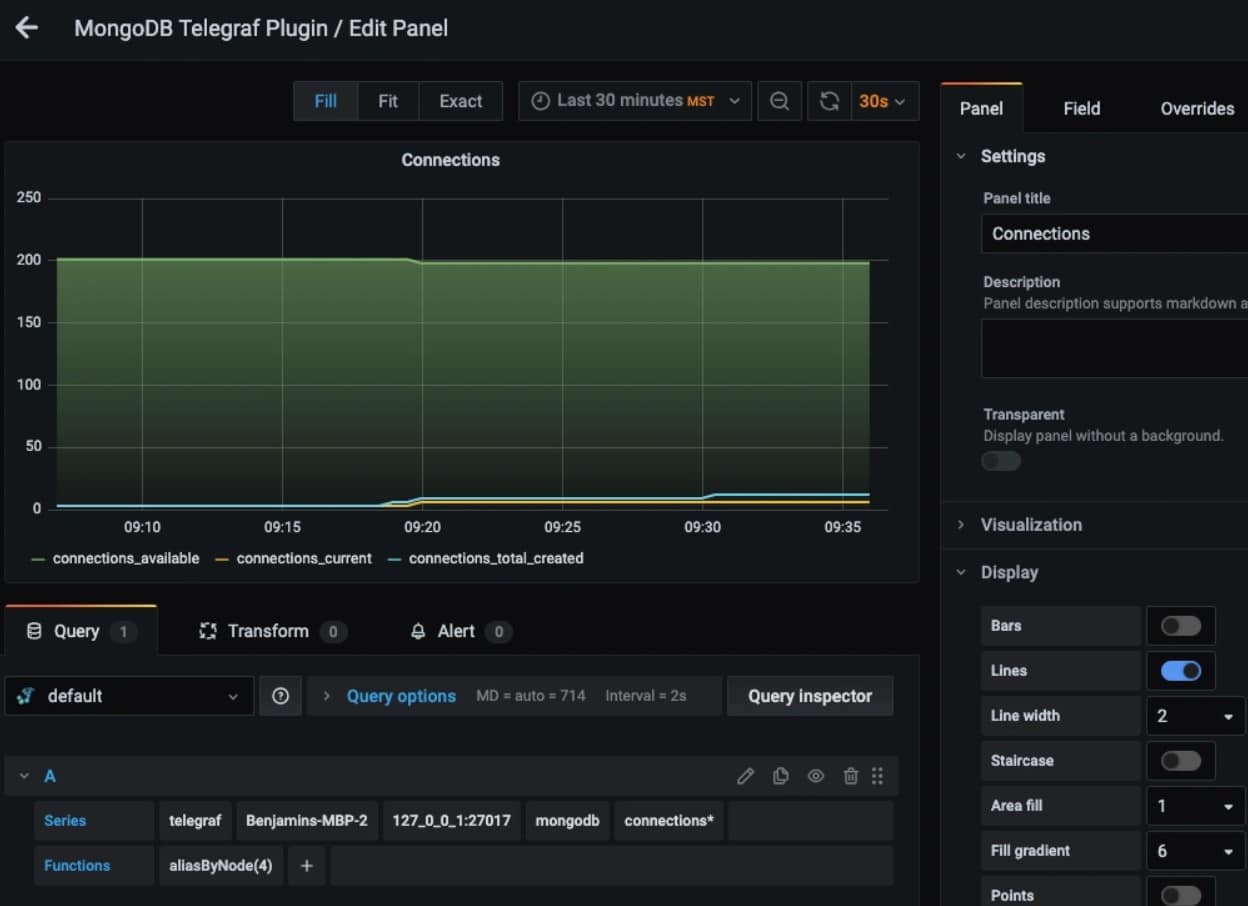Click the 127_0_0_1:27017 segment
1248x906 pixels.
pyautogui.click(x=451, y=821)
